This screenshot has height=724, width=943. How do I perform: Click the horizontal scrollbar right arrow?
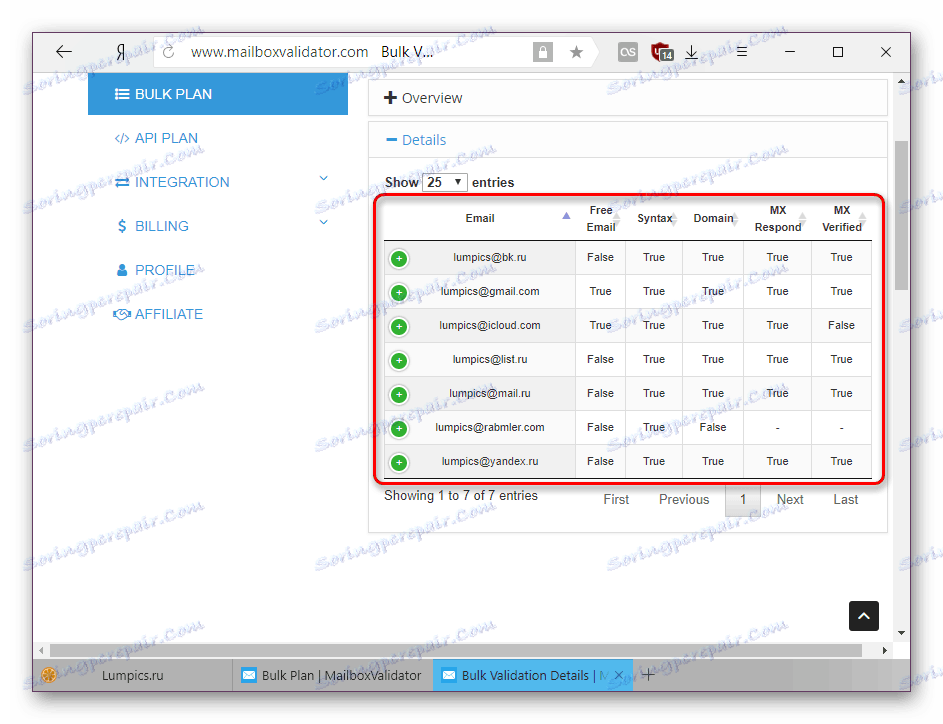pyautogui.click(x=884, y=651)
